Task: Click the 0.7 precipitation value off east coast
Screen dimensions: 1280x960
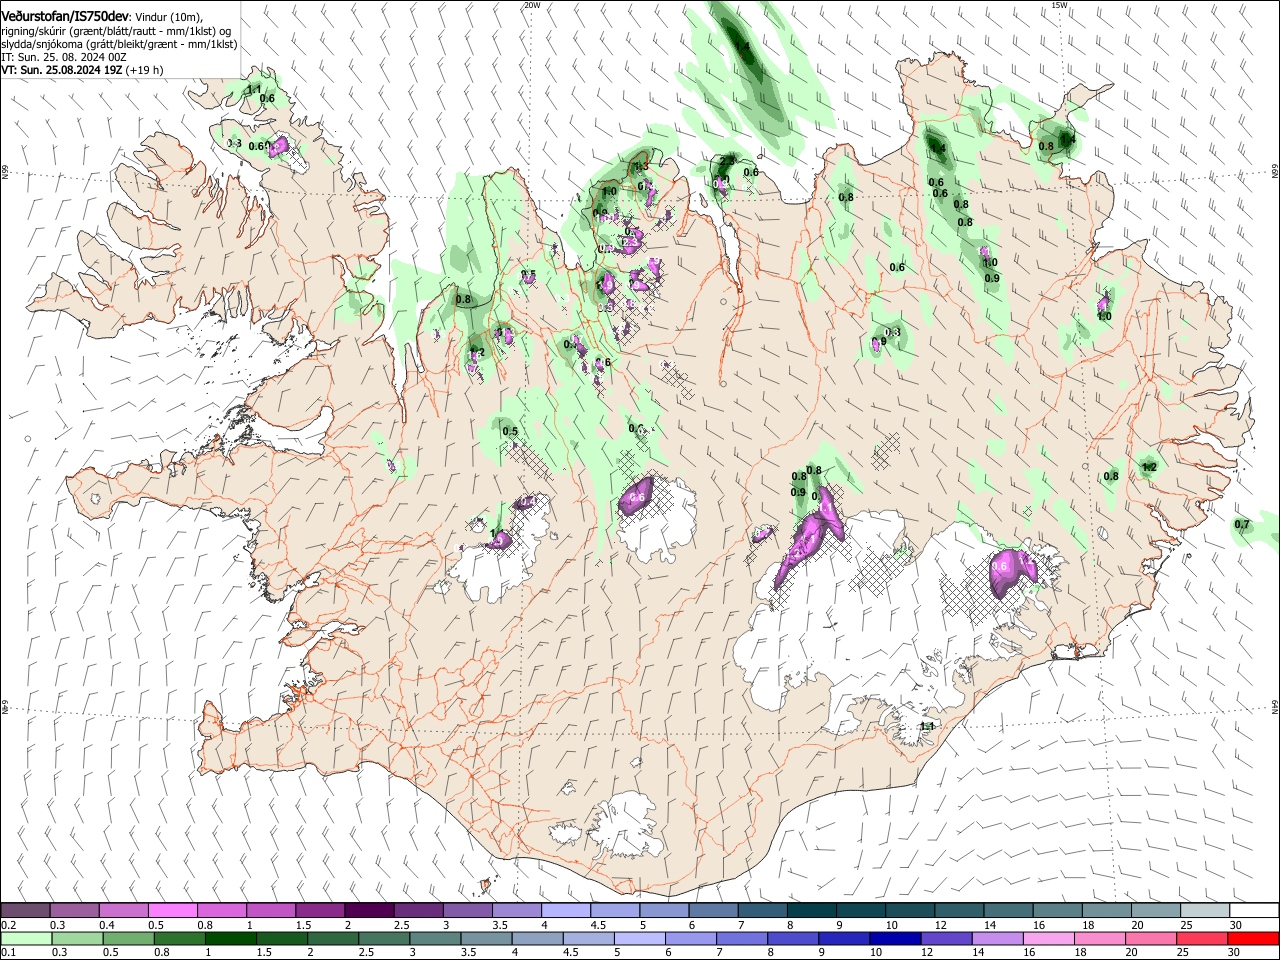Action: [x=1242, y=525]
